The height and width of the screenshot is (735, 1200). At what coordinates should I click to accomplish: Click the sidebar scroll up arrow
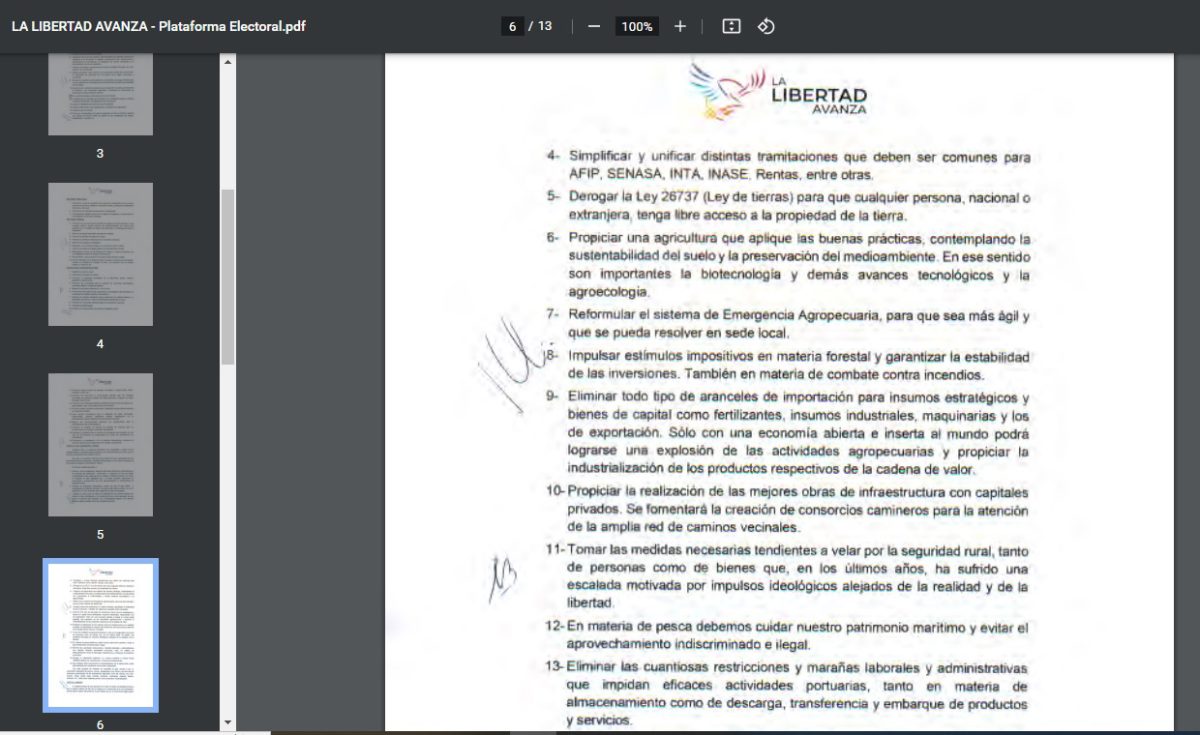click(x=227, y=62)
